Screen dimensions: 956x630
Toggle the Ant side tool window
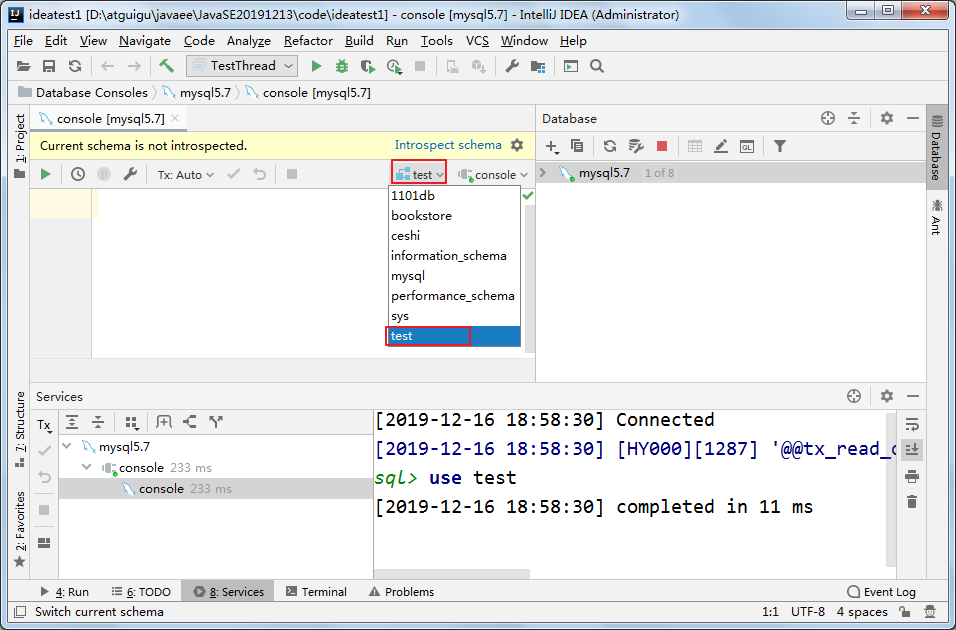click(x=936, y=217)
